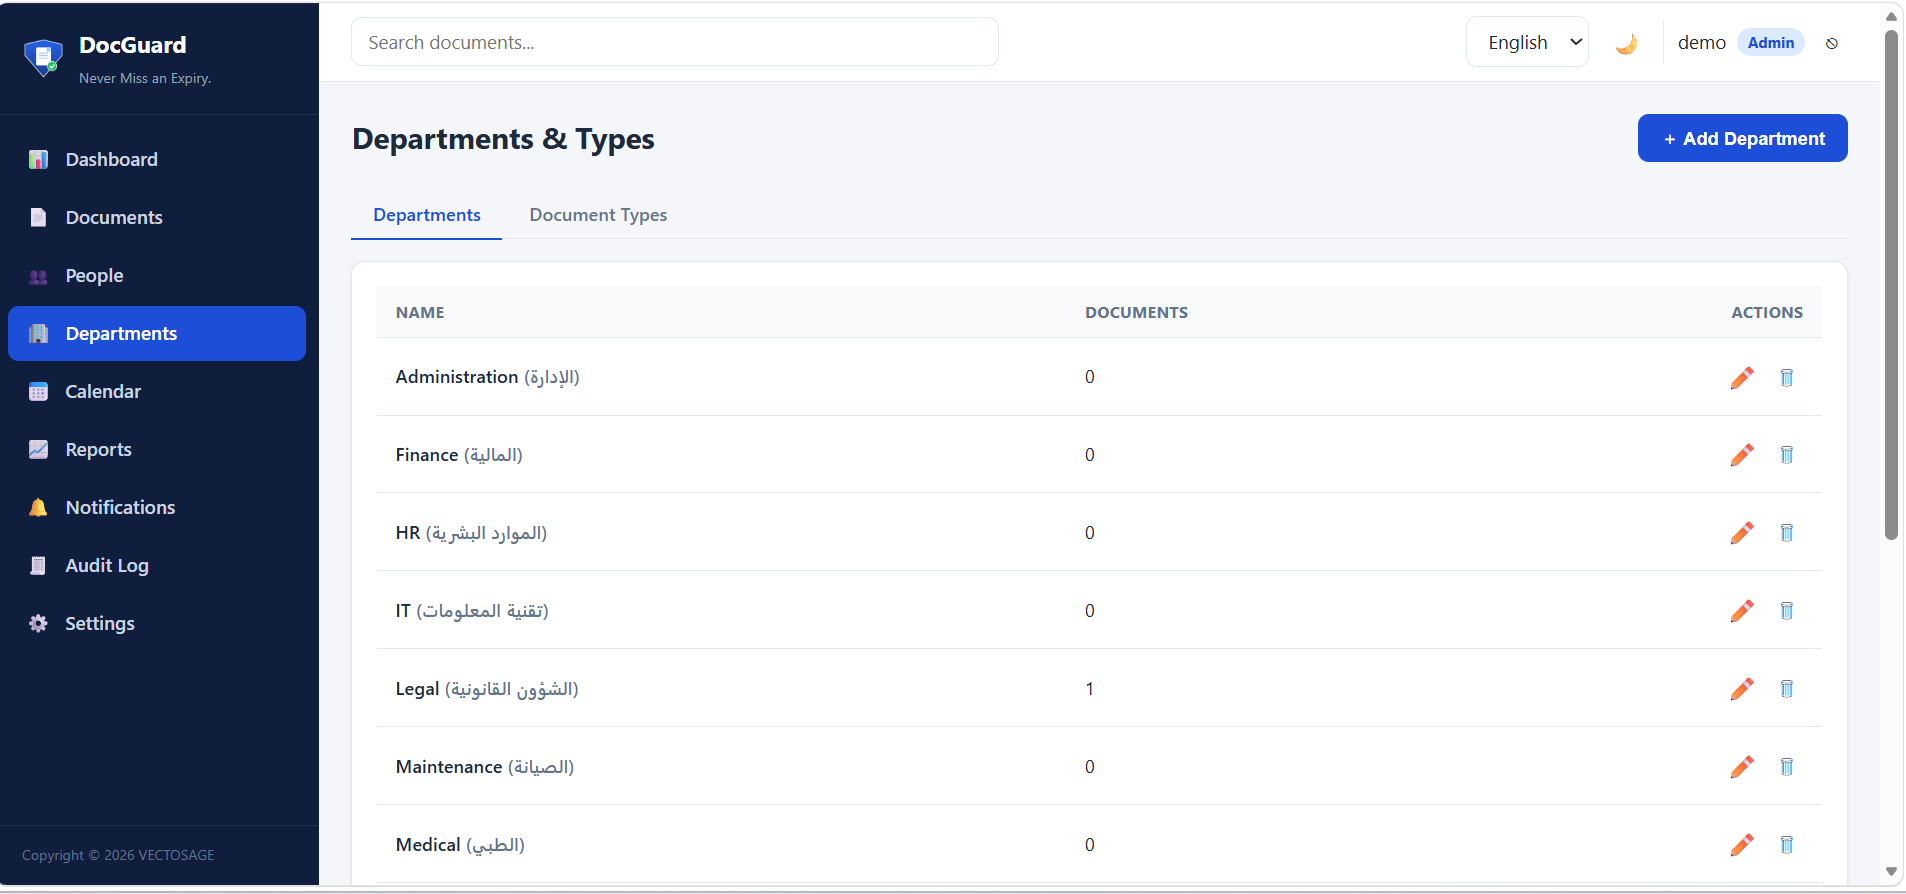
Task: Click the Copyright © 2026 VECTOSAGE text
Action: coord(118,855)
